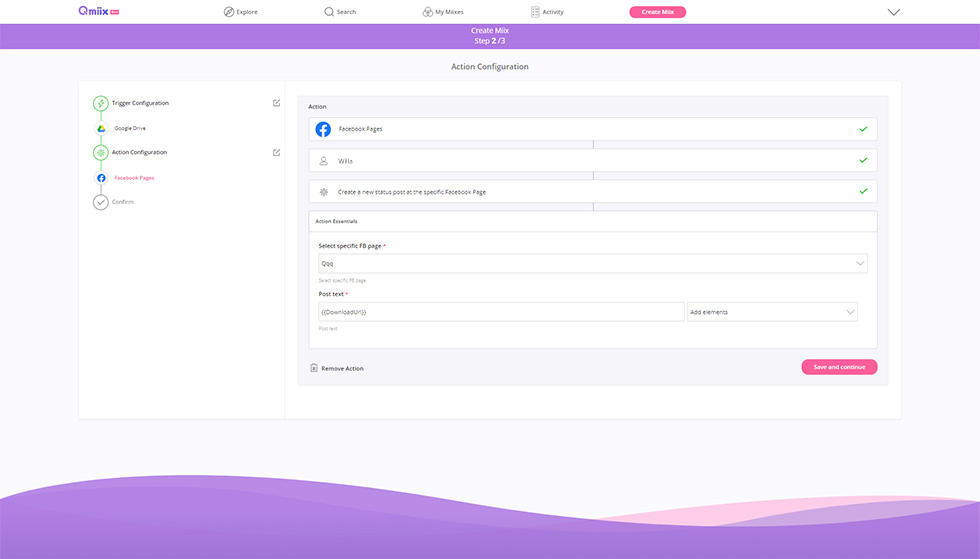
Task: Select the Facebook Pages step in sidebar
Action: coord(133,178)
